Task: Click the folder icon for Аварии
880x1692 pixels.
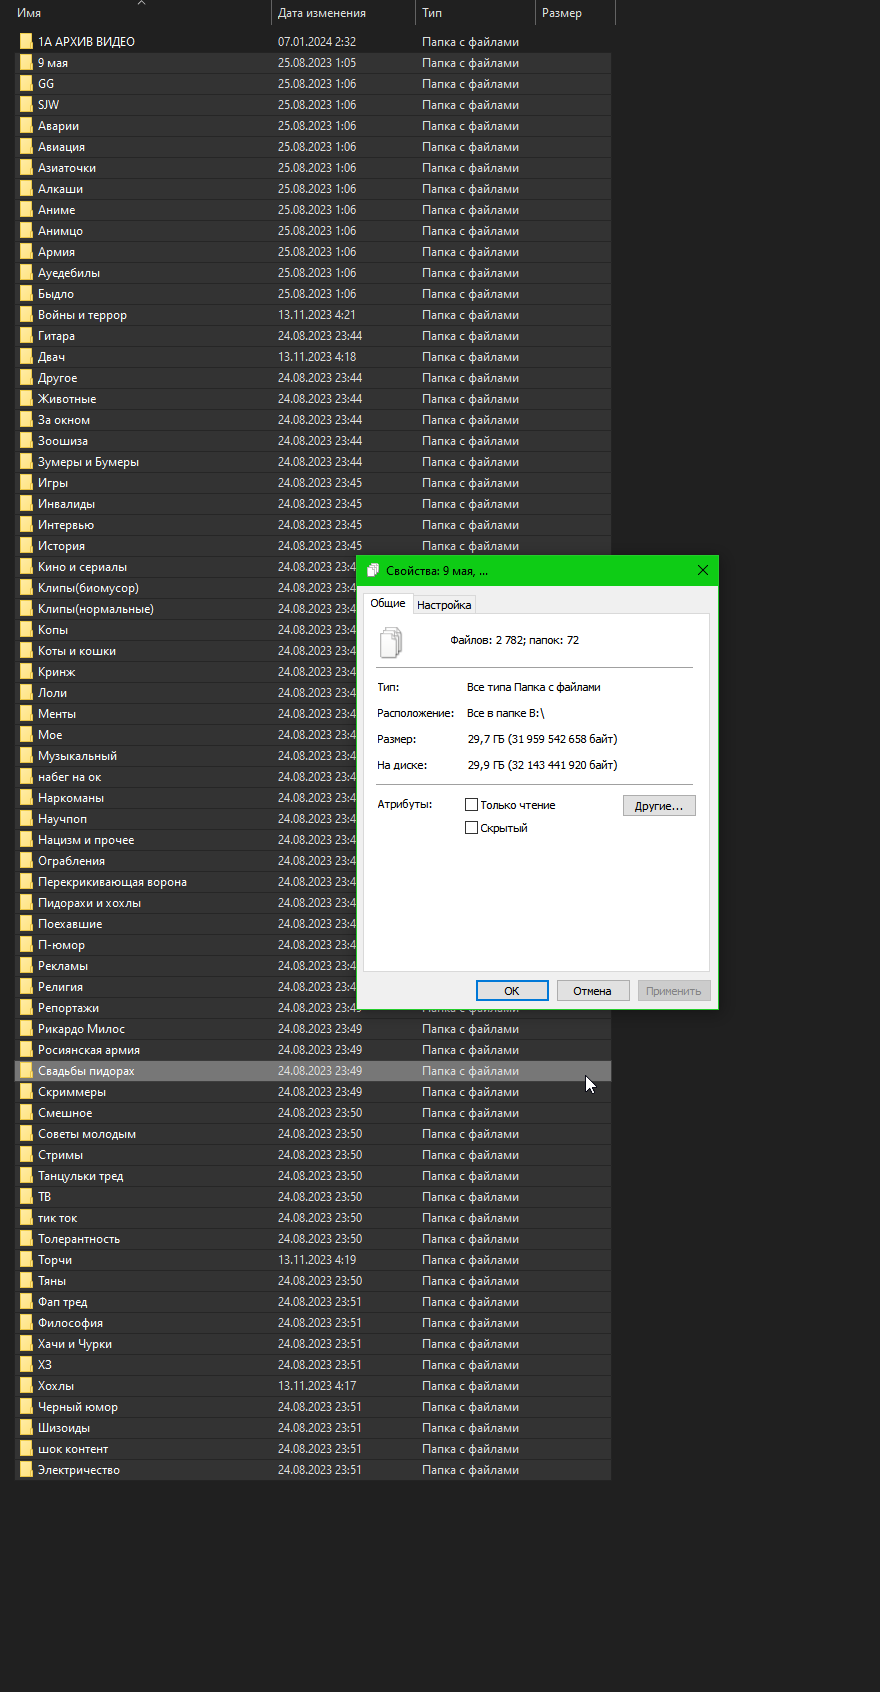Action: click(26, 126)
